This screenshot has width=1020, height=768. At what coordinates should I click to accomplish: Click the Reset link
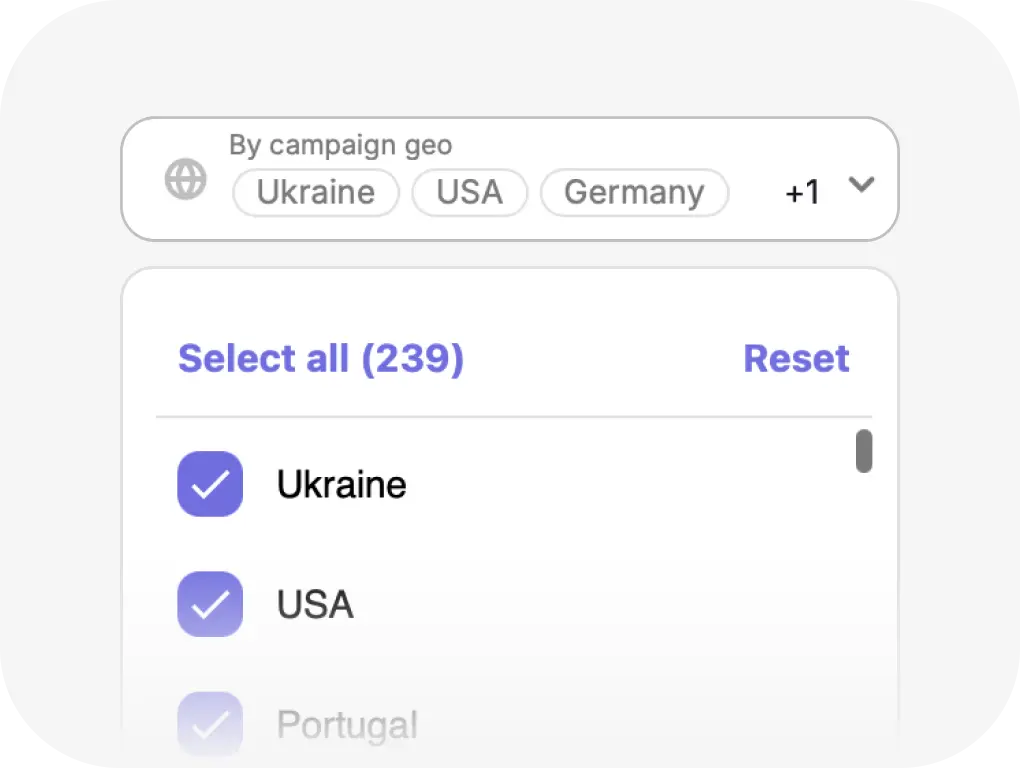(x=796, y=358)
